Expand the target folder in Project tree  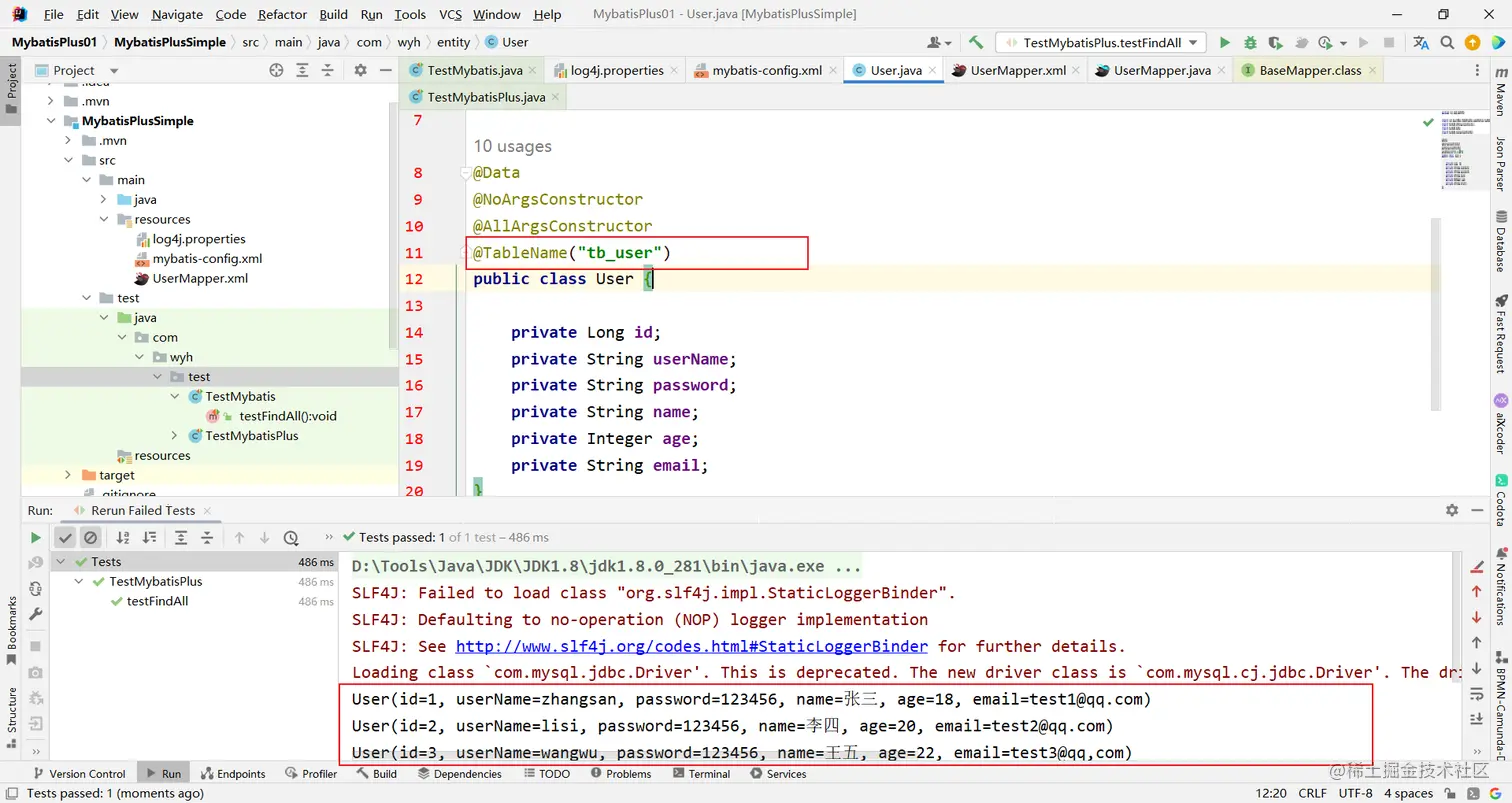click(68, 475)
